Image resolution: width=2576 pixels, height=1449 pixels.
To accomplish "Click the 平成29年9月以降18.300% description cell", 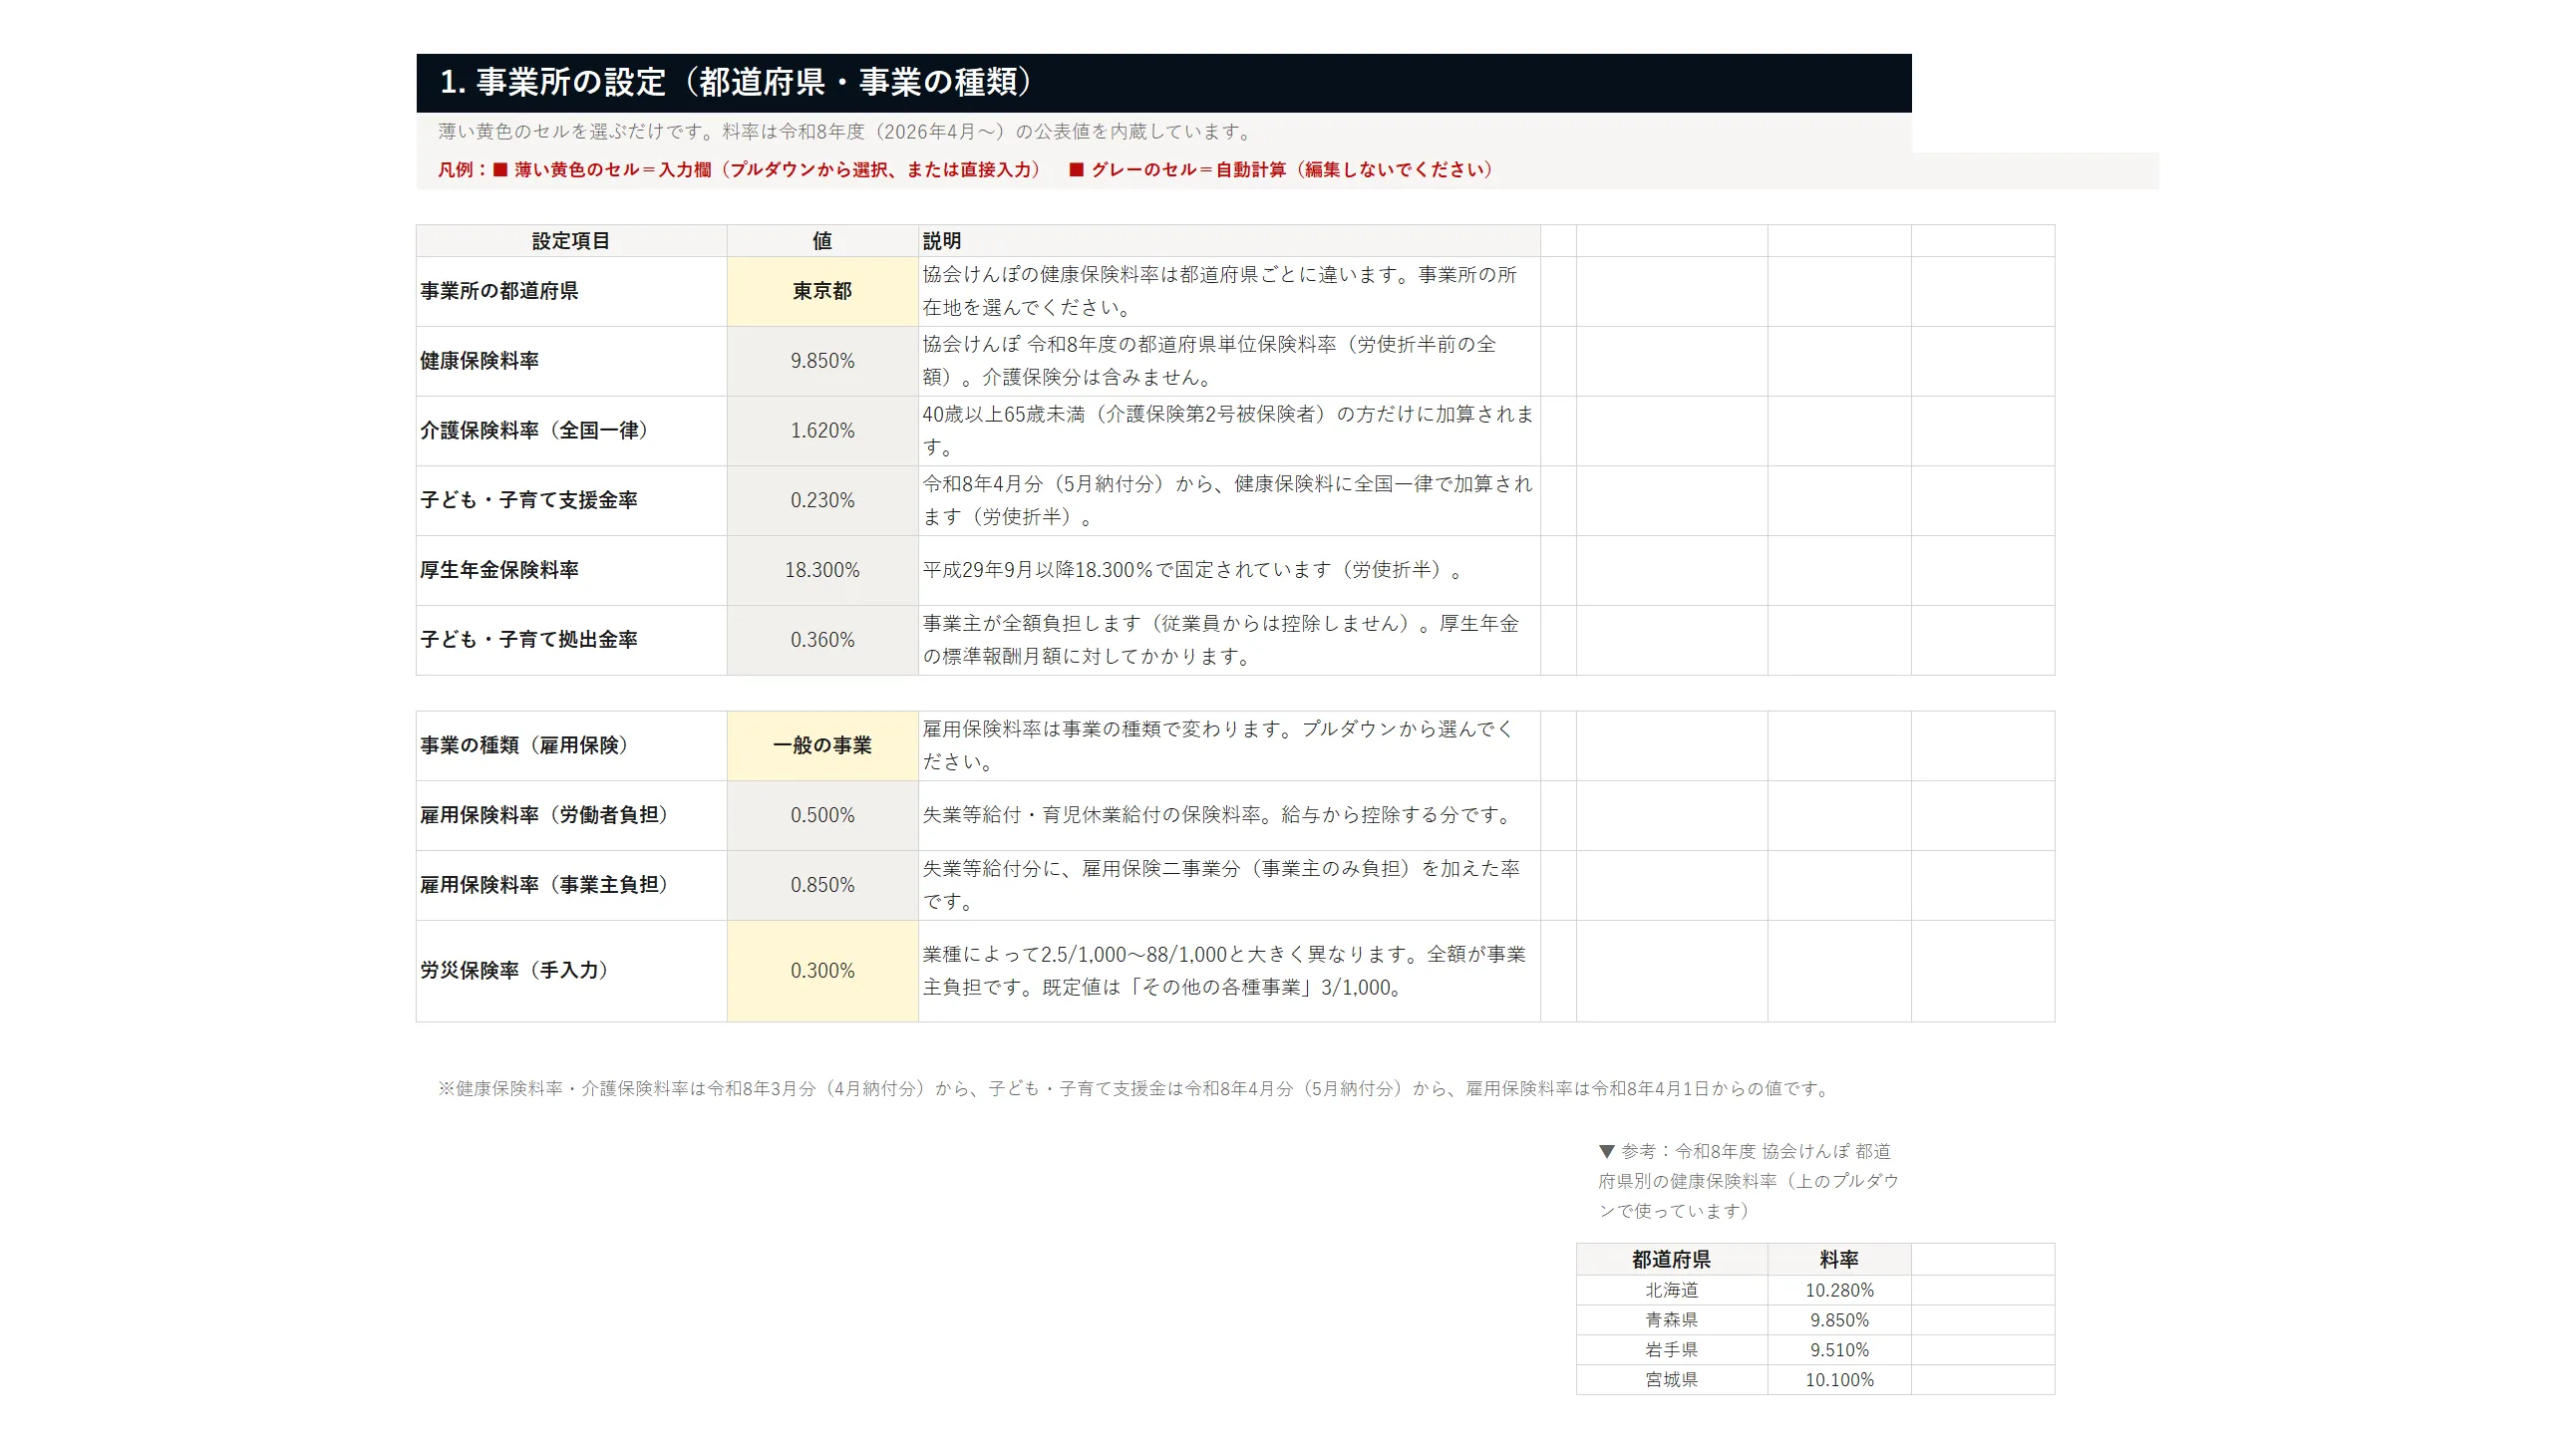I will pyautogui.click(x=1229, y=570).
